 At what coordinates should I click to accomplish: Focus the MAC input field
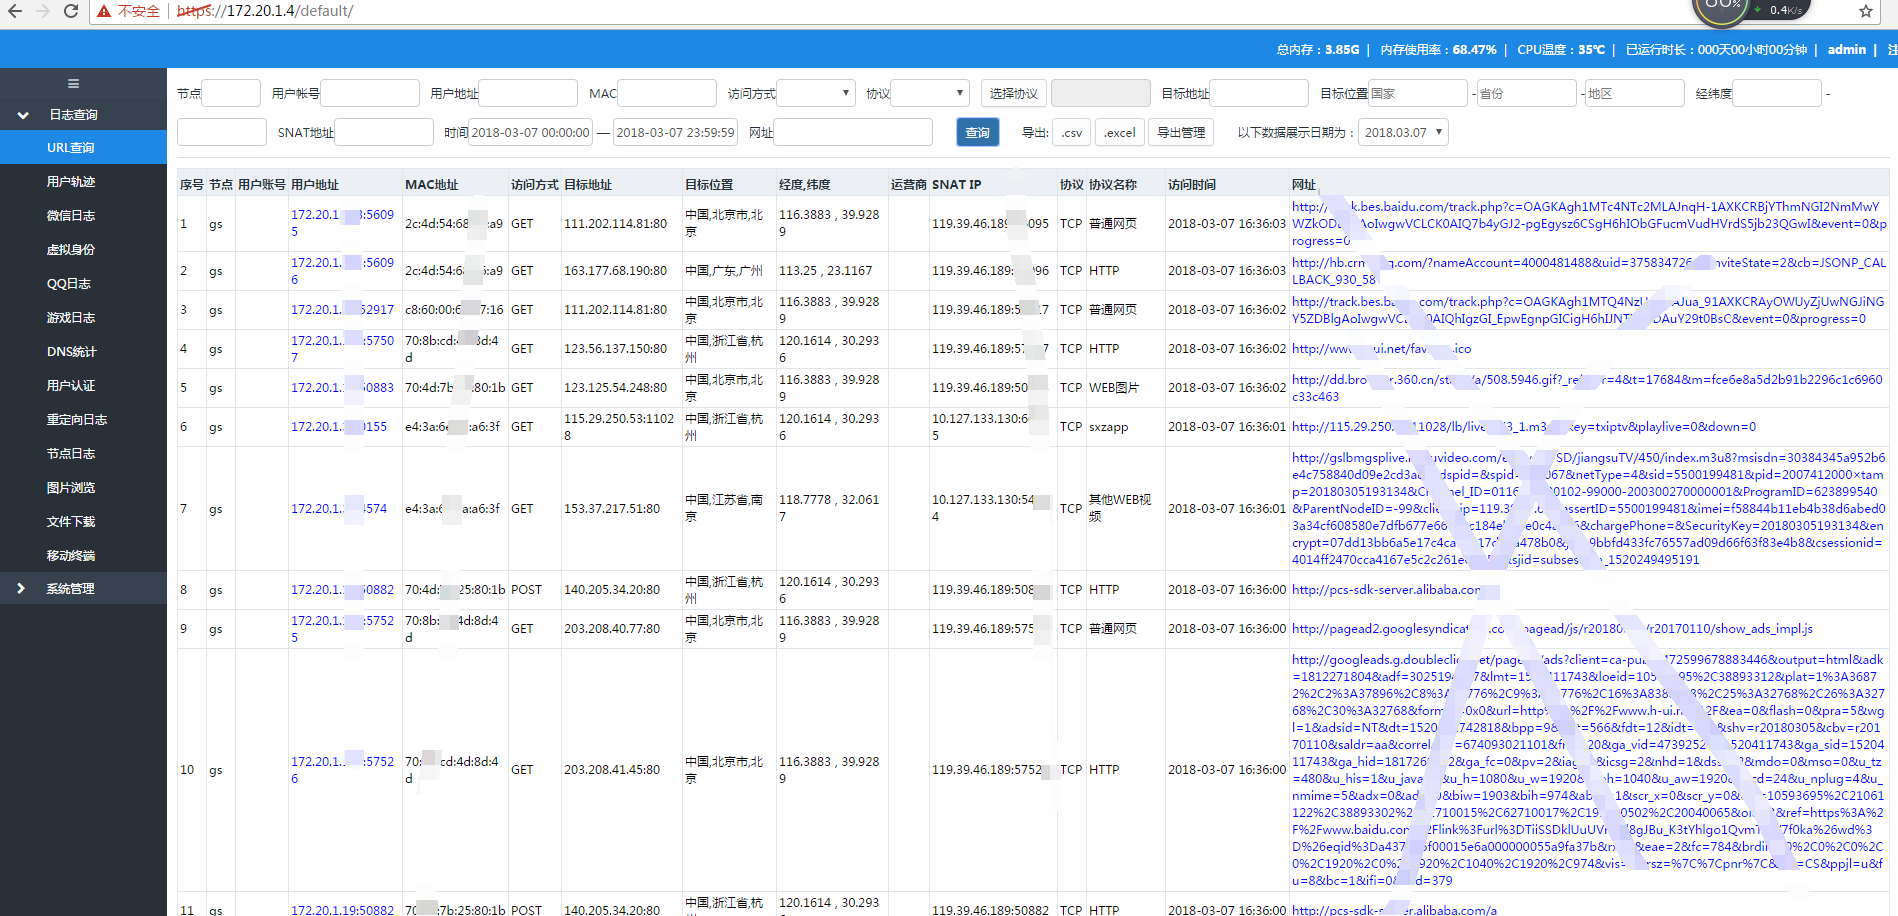point(667,93)
